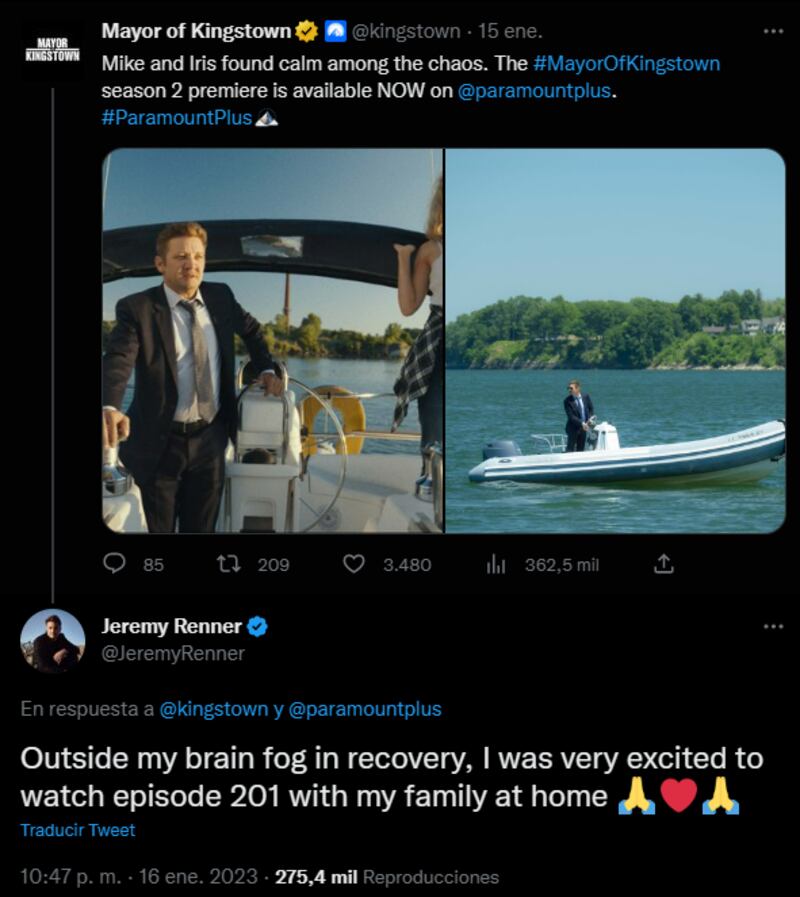Open tweet view analytics icon
This screenshot has height=897, width=800.
coord(495,565)
